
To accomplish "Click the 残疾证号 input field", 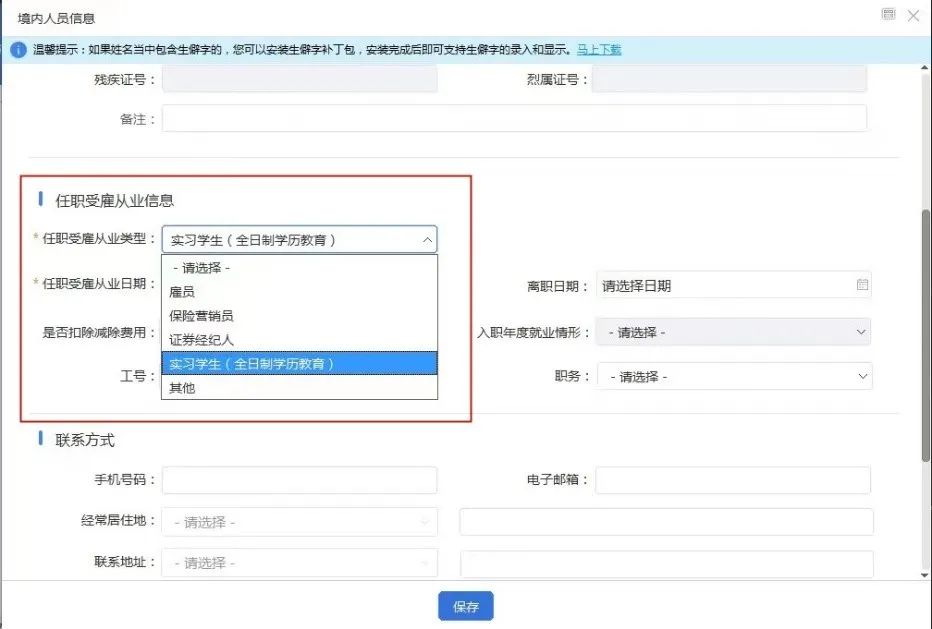I will click(300, 79).
